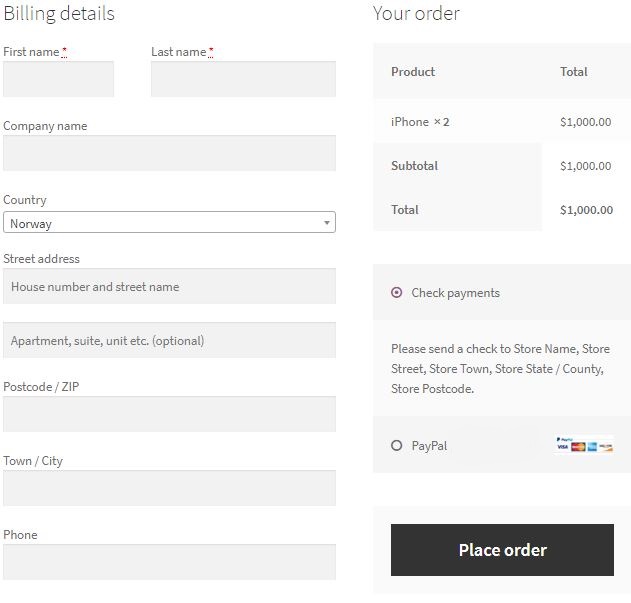Click the First name label
The height and width of the screenshot is (603, 631).
pos(31,52)
